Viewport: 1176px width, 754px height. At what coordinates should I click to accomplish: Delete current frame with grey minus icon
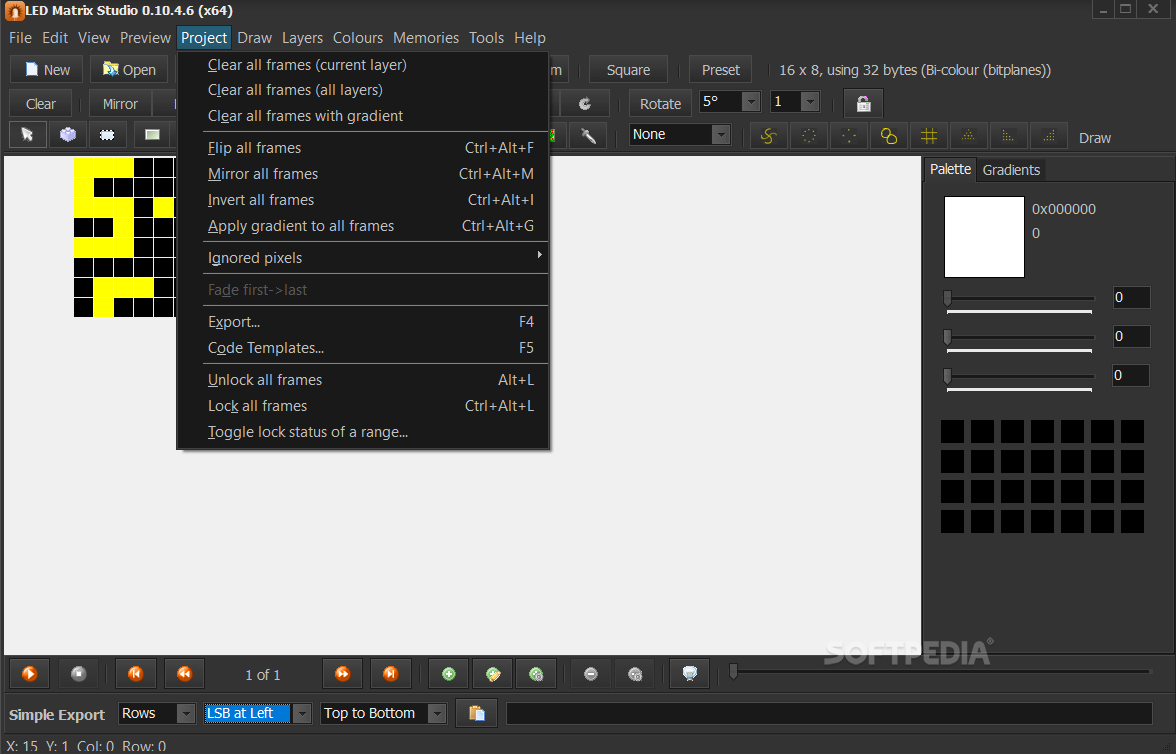[591, 674]
